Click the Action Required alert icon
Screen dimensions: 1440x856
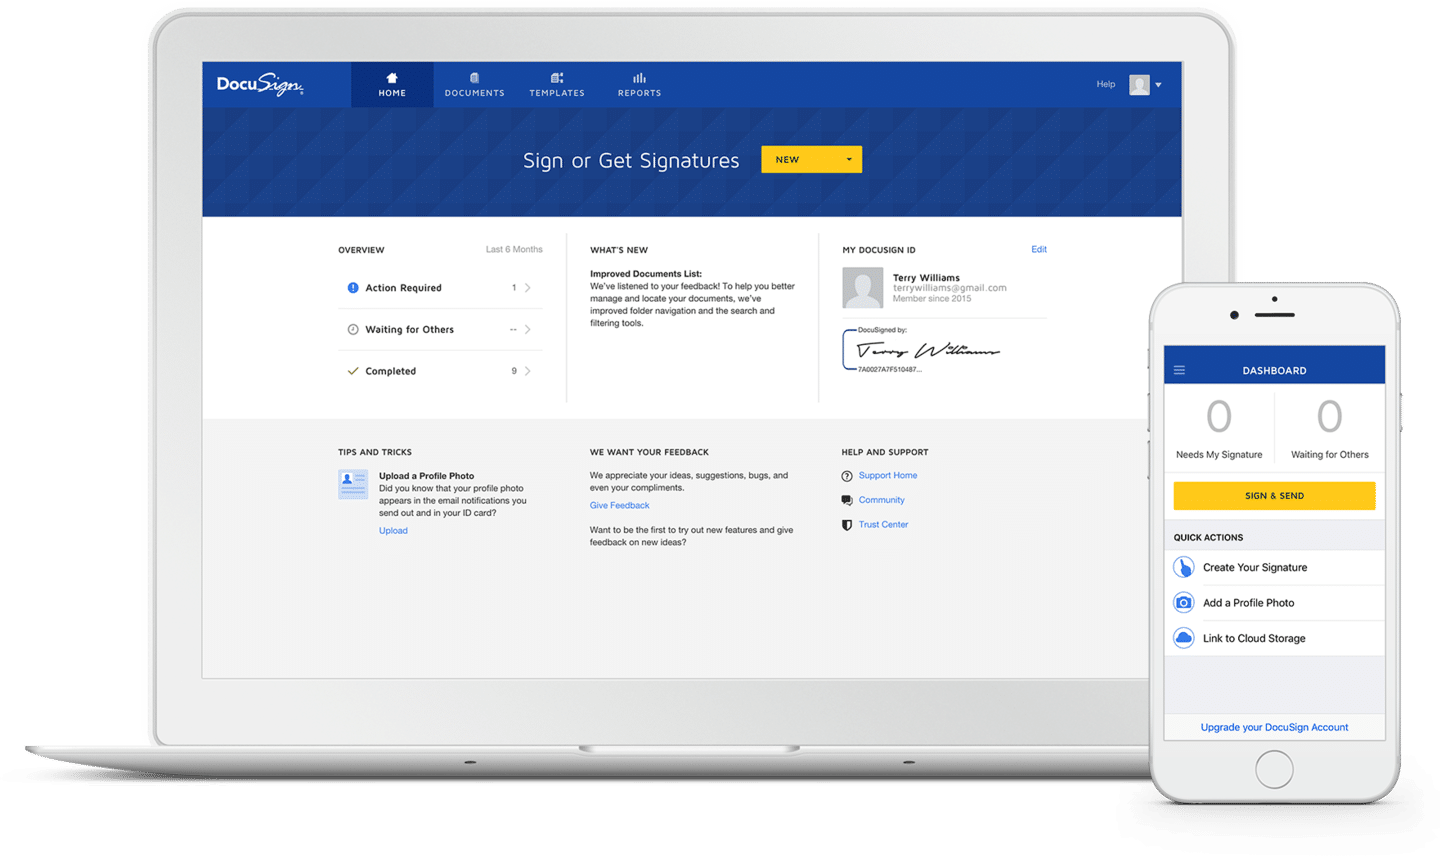pyautogui.click(x=353, y=288)
